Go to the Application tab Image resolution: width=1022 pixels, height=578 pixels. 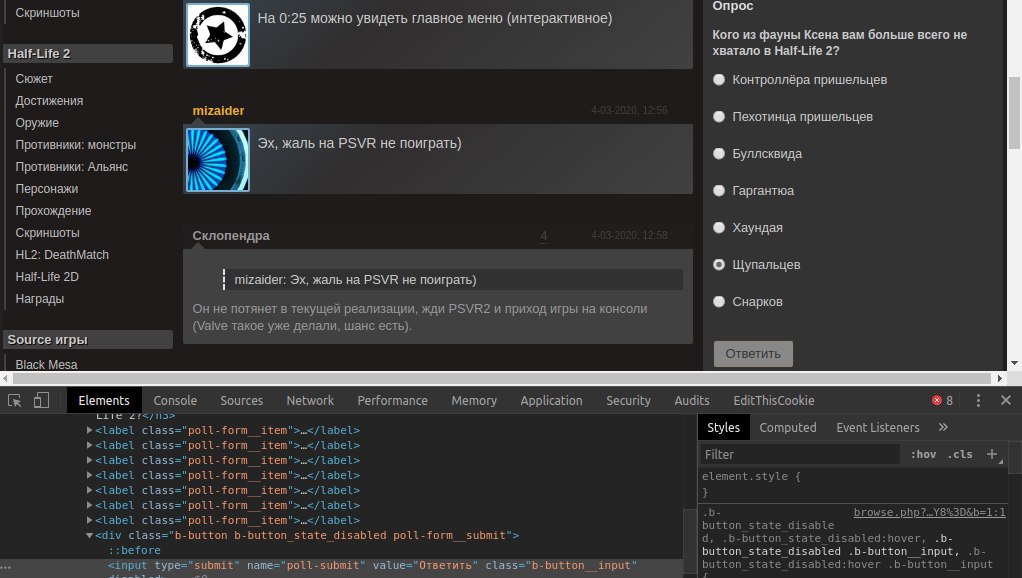click(551, 401)
